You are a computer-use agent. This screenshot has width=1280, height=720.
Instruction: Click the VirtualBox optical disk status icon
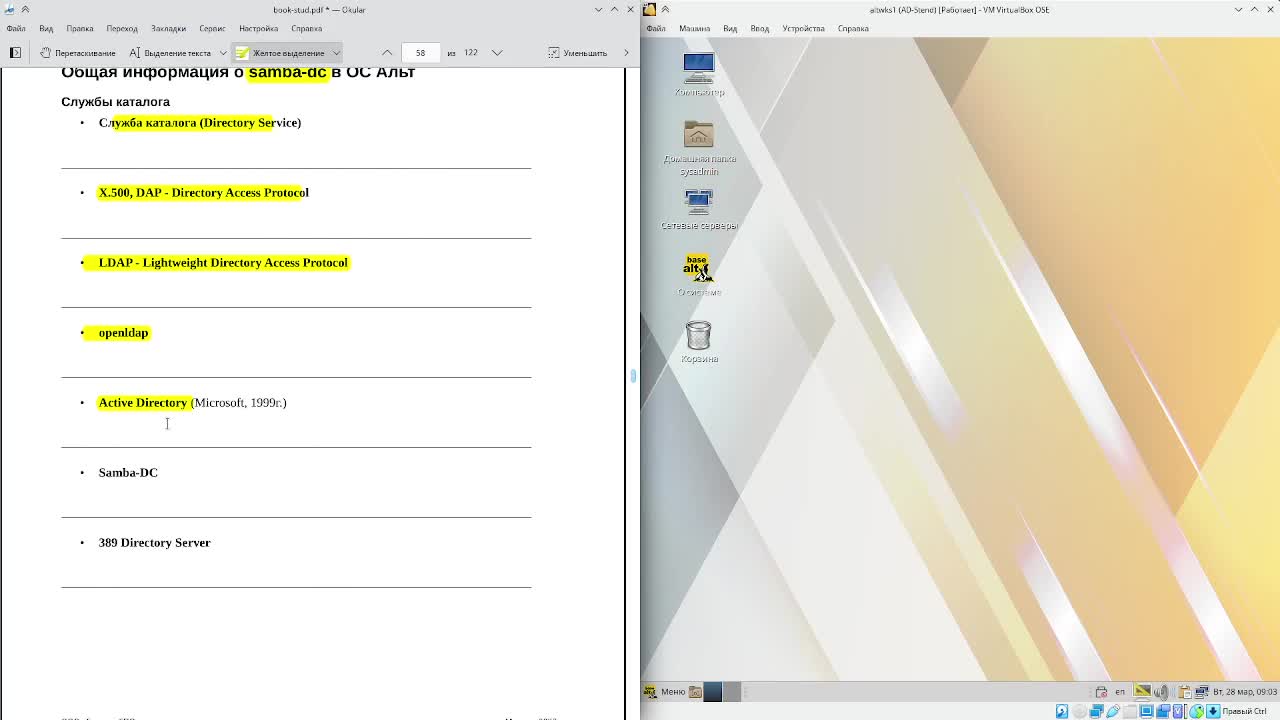point(1079,711)
